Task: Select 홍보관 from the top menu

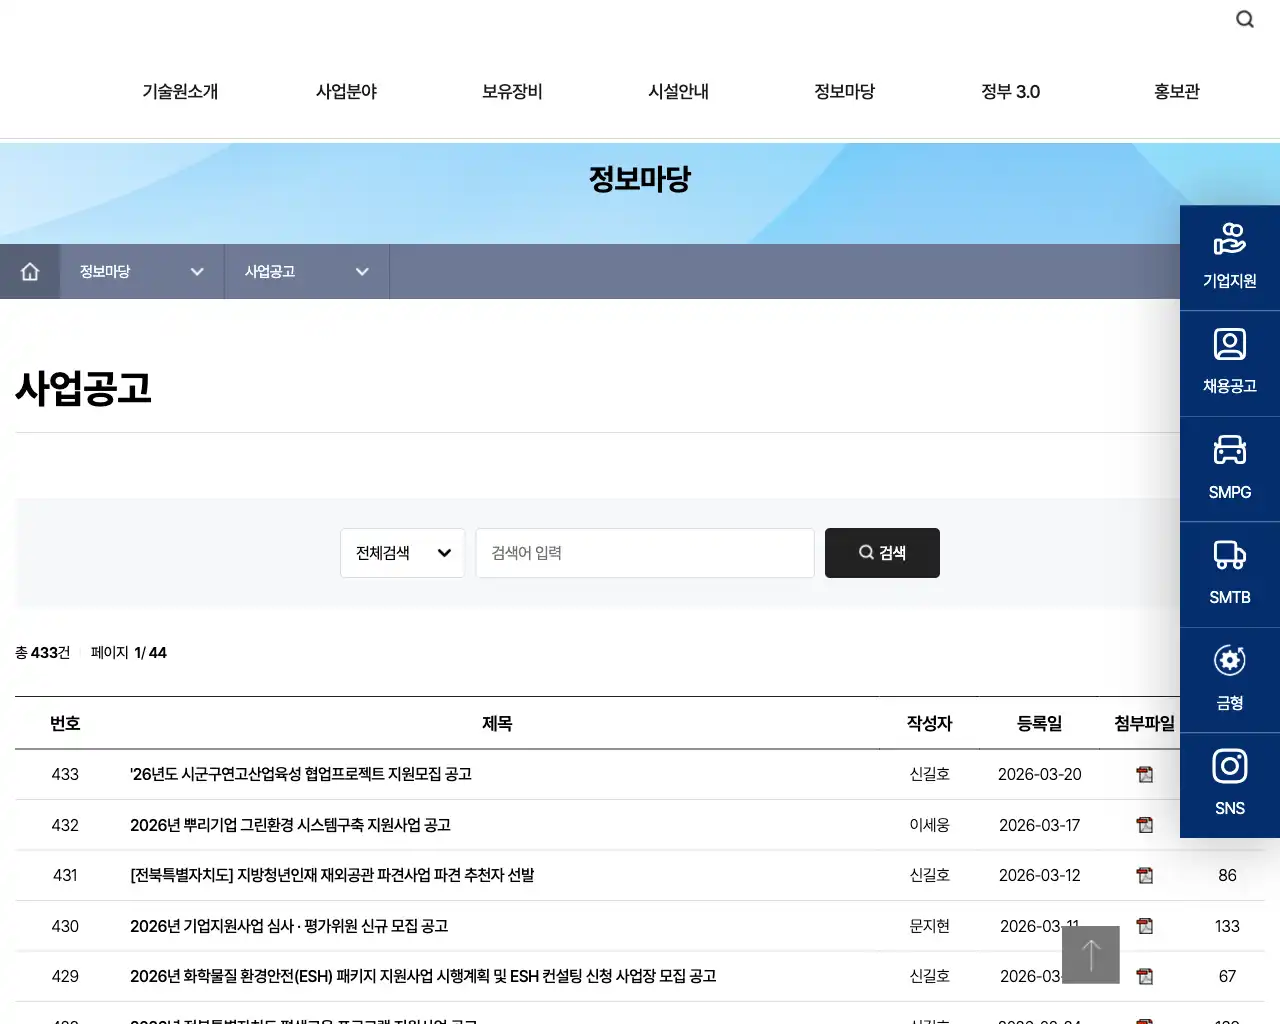Action: (x=1176, y=91)
